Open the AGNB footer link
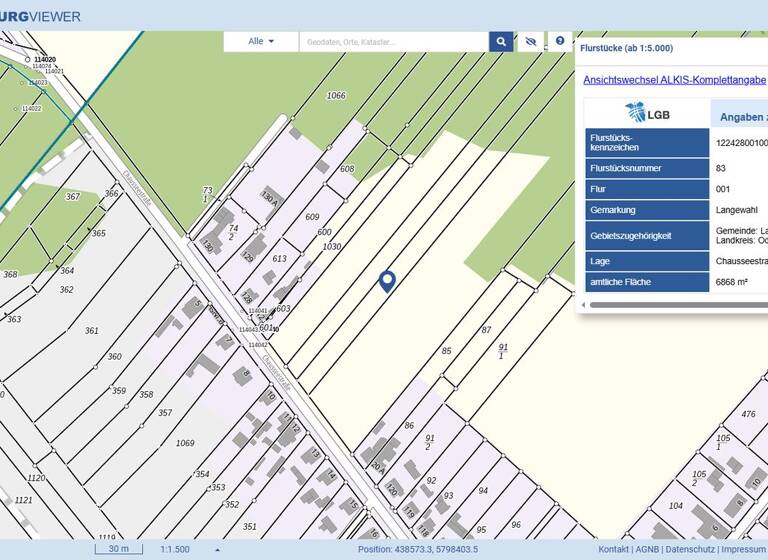The width and height of the screenshot is (768, 560). pos(647,550)
